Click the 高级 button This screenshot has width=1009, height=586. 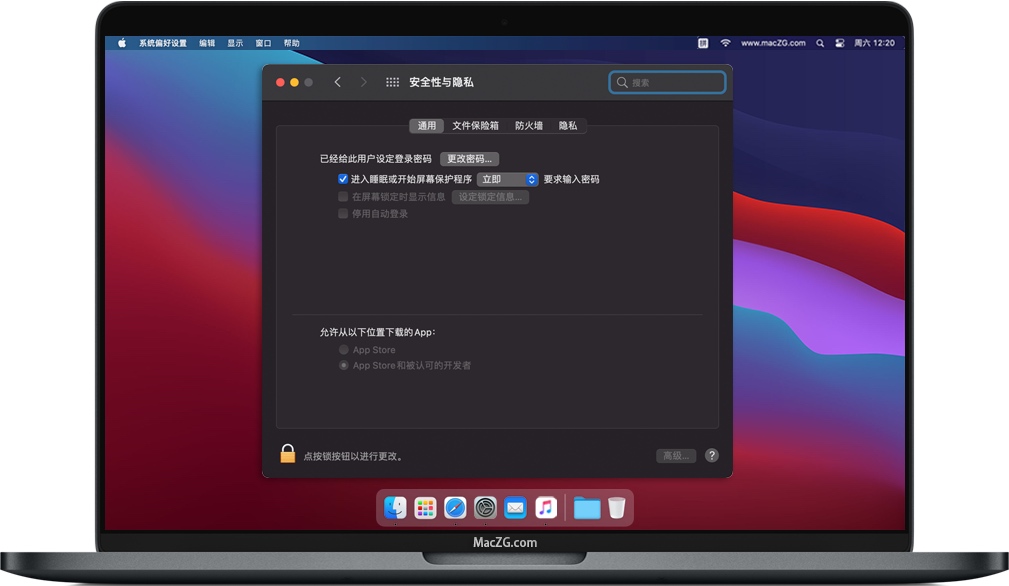(x=675, y=455)
